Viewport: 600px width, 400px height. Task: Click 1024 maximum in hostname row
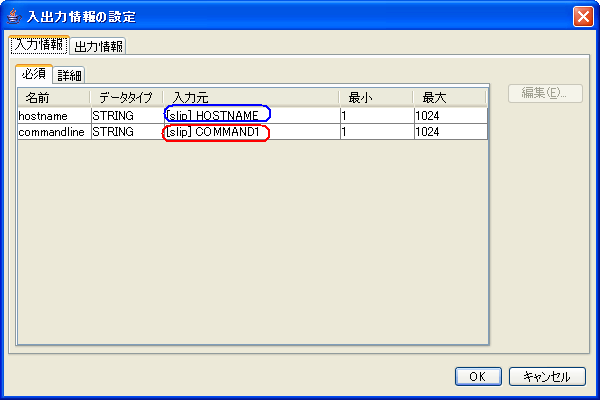(451, 116)
